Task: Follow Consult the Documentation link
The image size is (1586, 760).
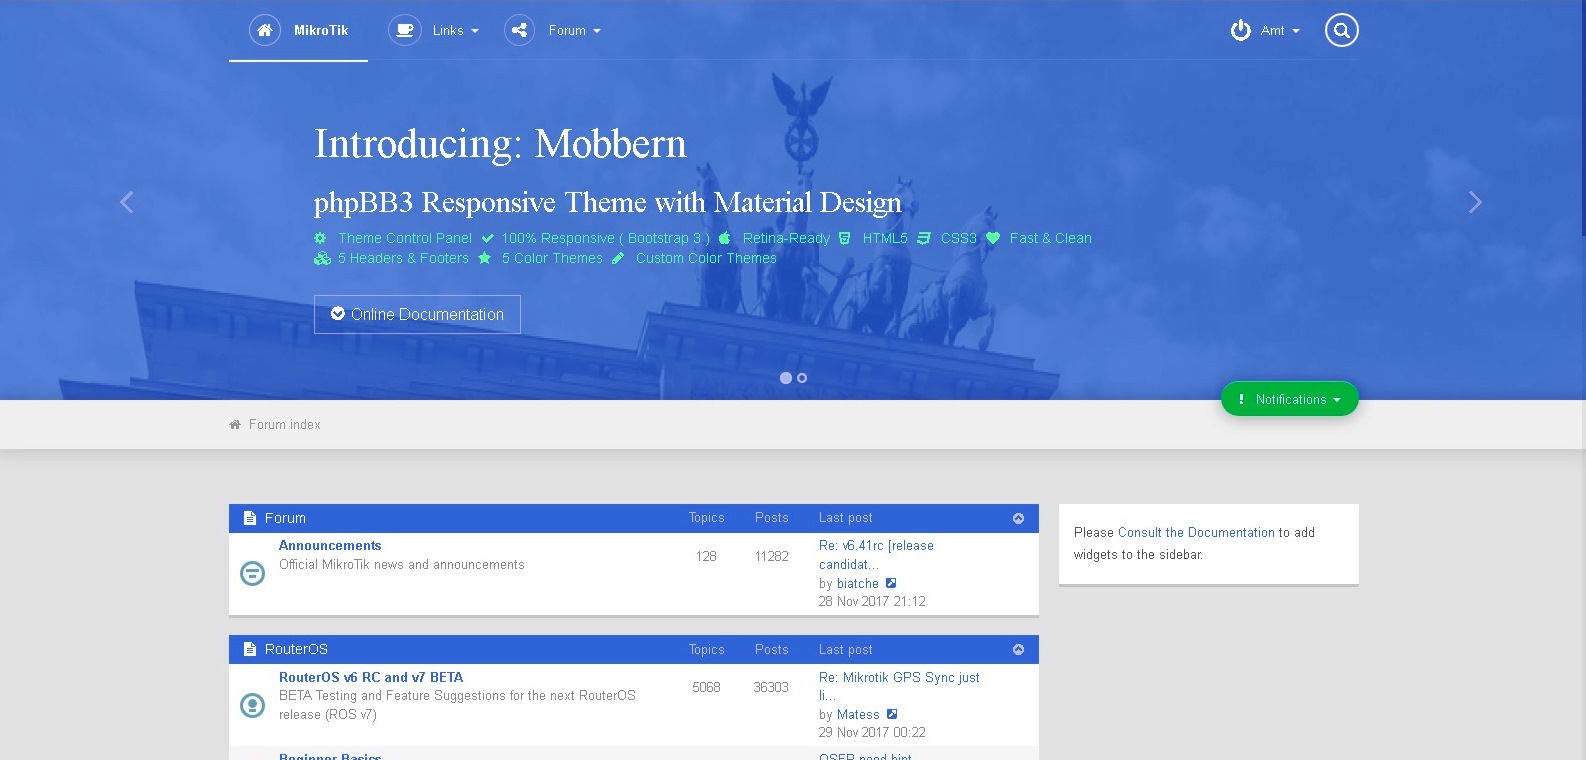Action: click(x=1196, y=533)
